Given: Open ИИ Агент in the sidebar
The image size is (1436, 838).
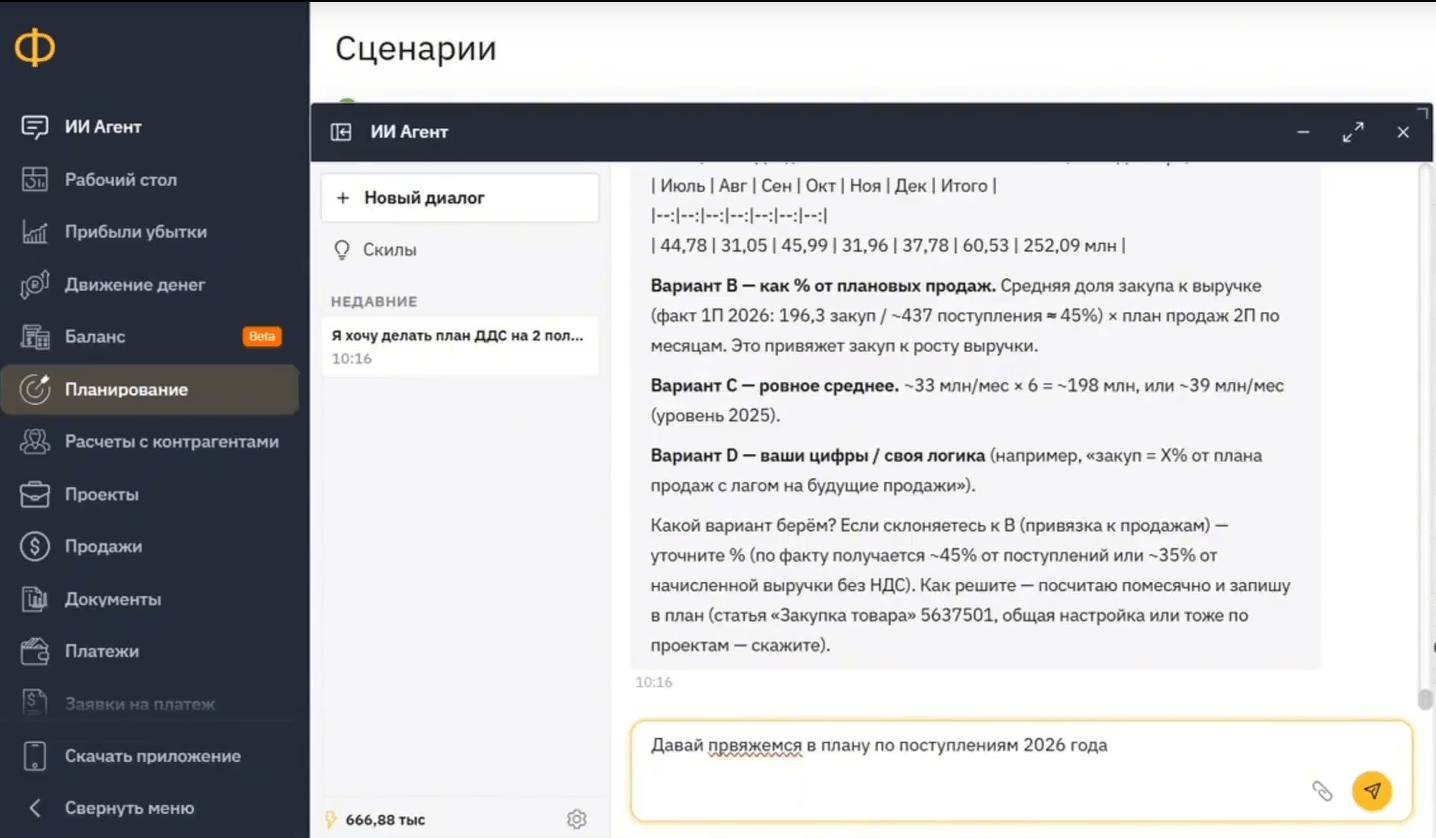Looking at the screenshot, I should coord(150,127).
